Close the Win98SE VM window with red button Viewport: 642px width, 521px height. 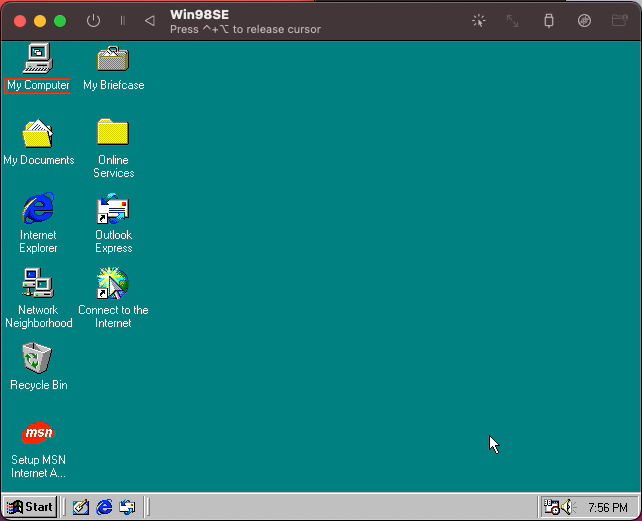click(20, 21)
